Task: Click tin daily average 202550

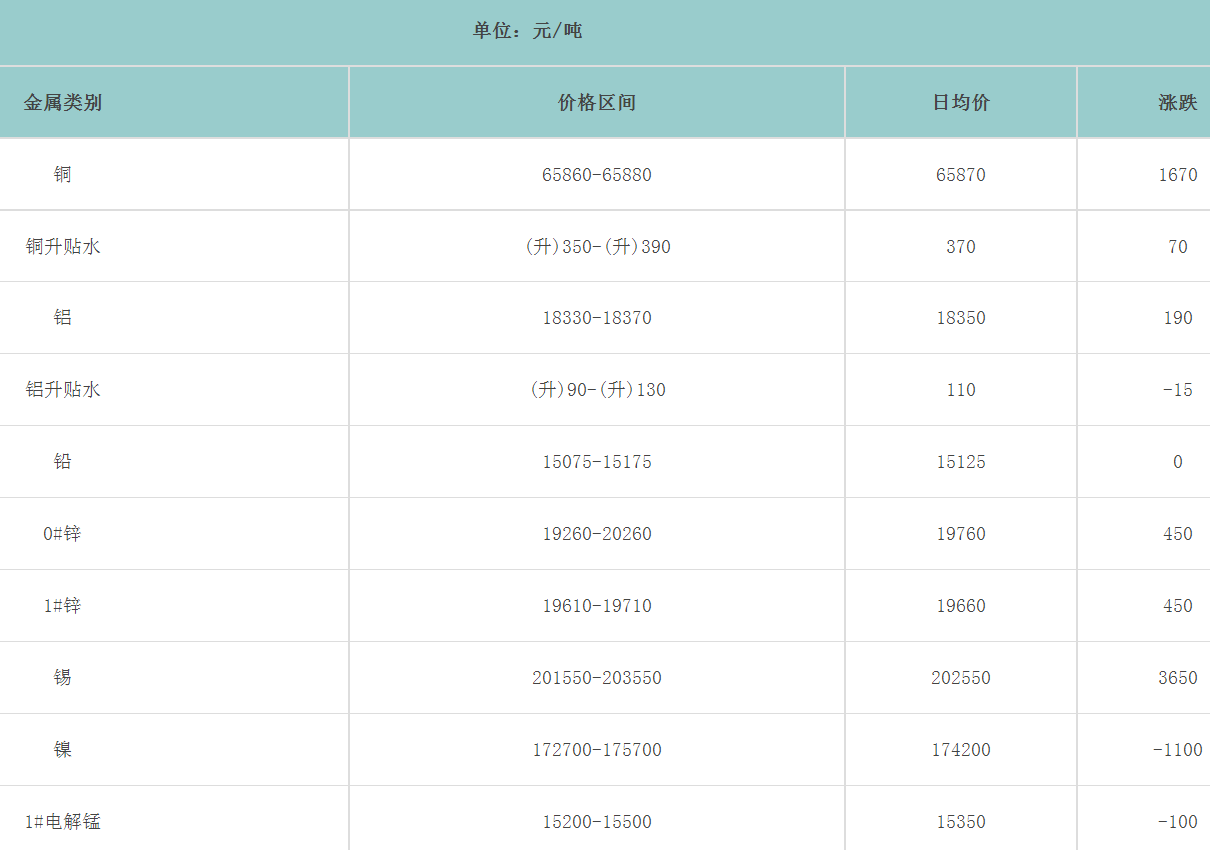Action: [961, 678]
